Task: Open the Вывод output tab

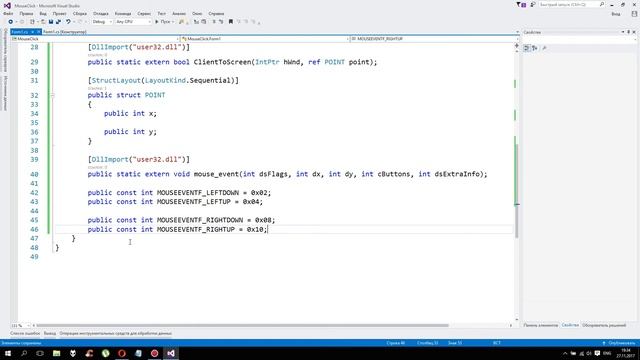Action: coord(50,333)
